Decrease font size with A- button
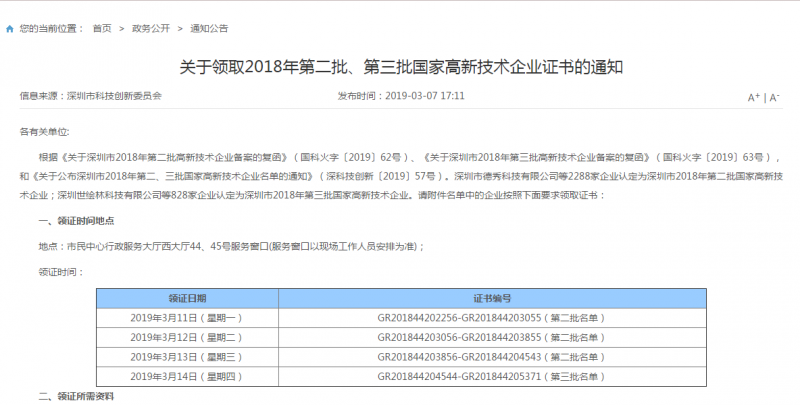The height and width of the screenshot is (405, 800). pos(774,98)
